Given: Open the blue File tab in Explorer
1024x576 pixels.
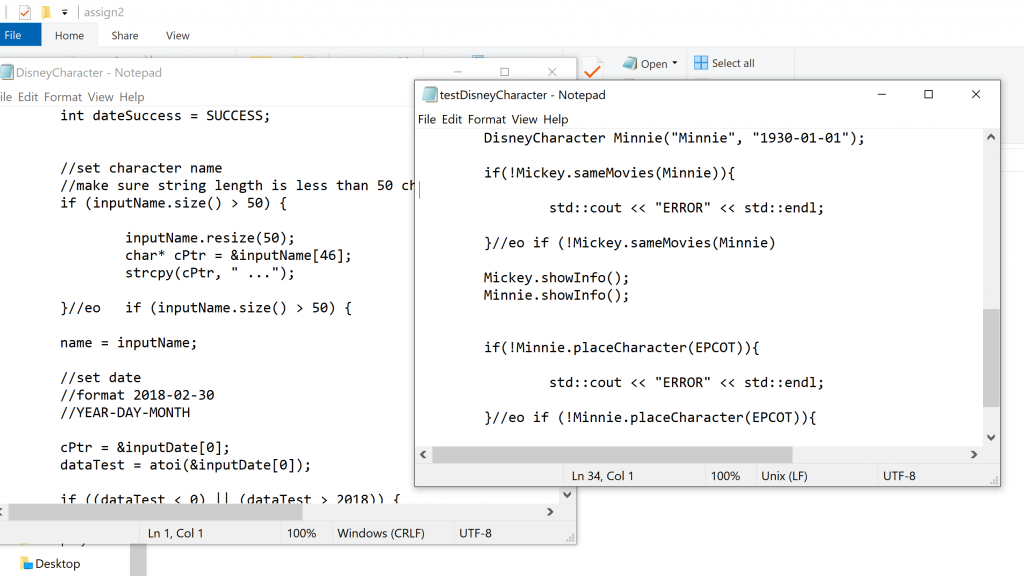Looking at the screenshot, I should (14, 35).
